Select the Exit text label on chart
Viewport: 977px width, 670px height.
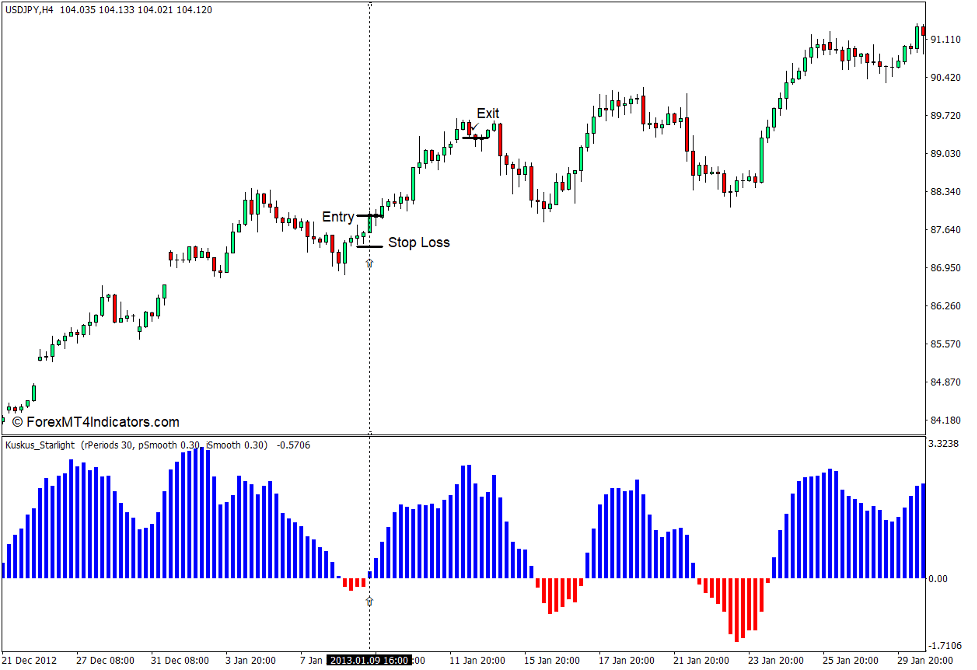(x=488, y=113)
